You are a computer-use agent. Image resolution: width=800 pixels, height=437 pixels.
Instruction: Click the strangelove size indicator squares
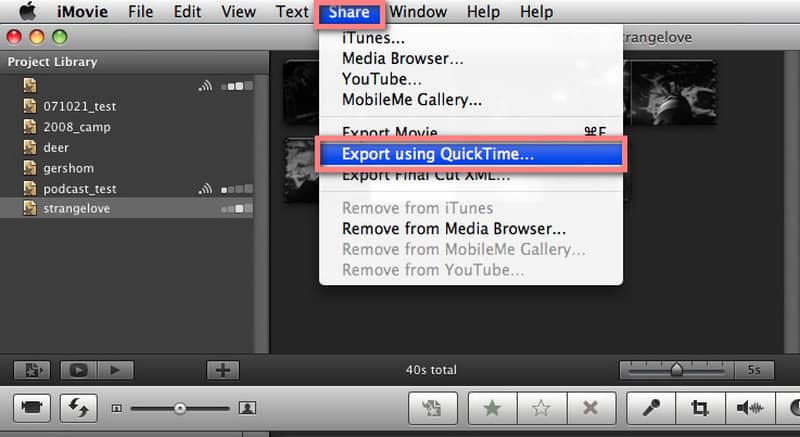(x=237, y=209)
